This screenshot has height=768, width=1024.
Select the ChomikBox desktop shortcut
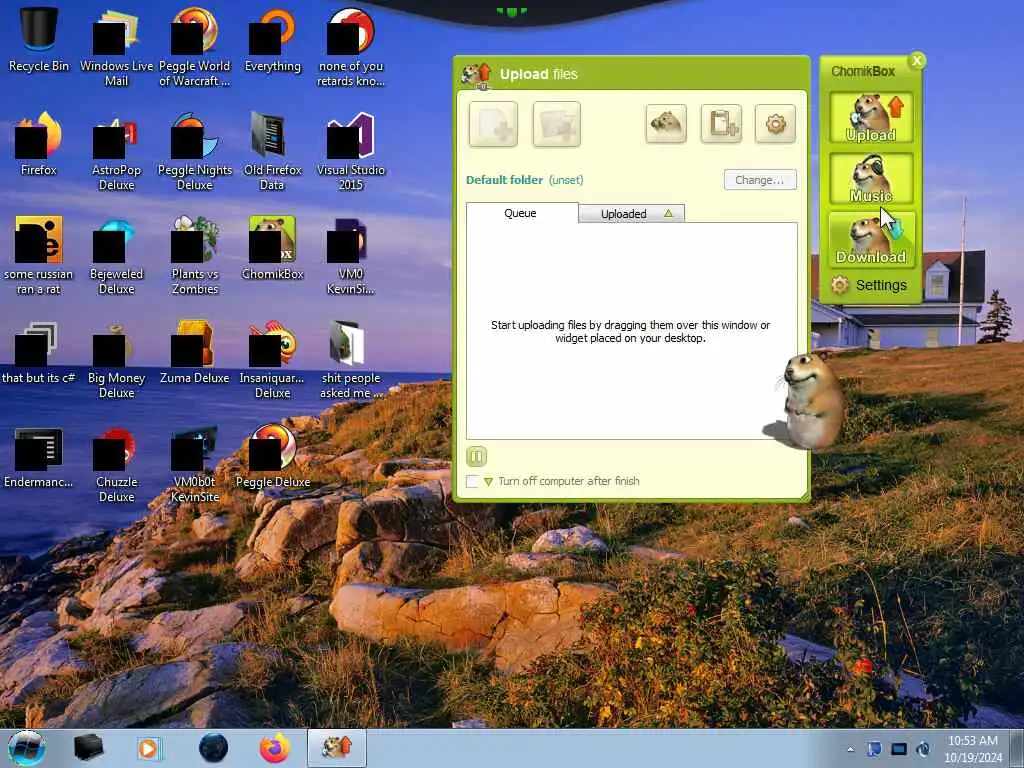(x=272, y=248)
